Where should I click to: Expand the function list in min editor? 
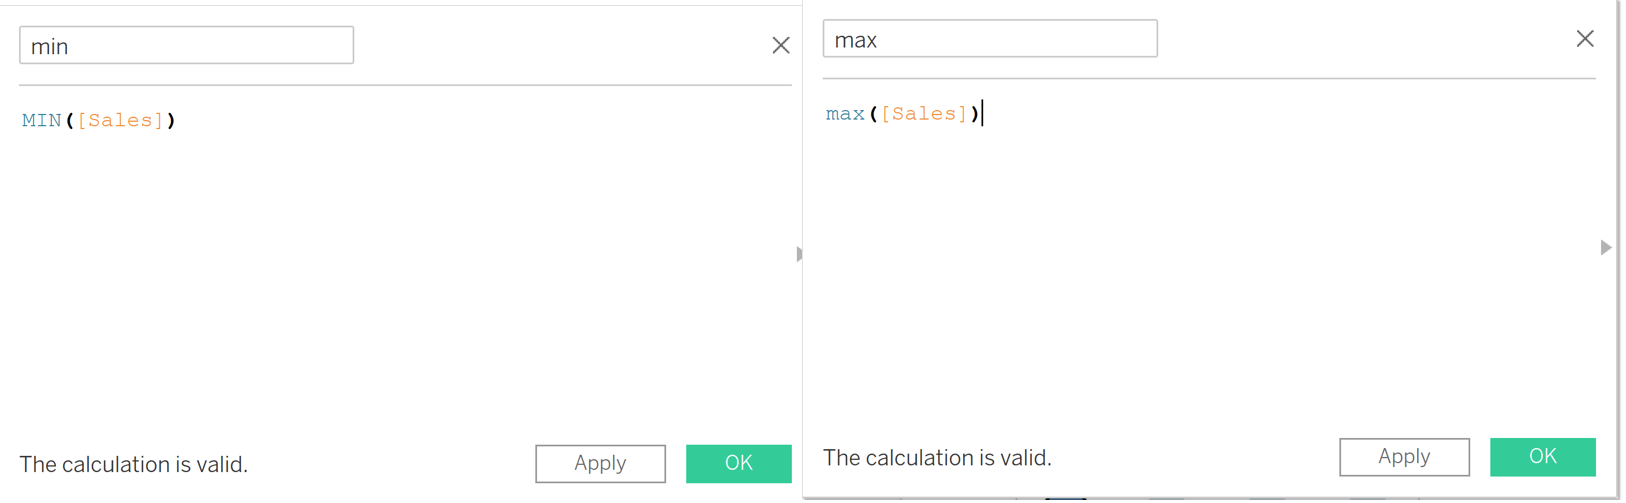[798, 254]
